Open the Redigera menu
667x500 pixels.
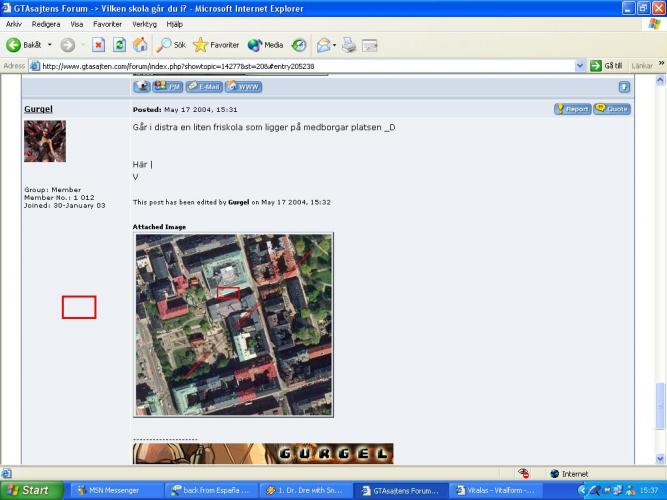pos(46,23)
